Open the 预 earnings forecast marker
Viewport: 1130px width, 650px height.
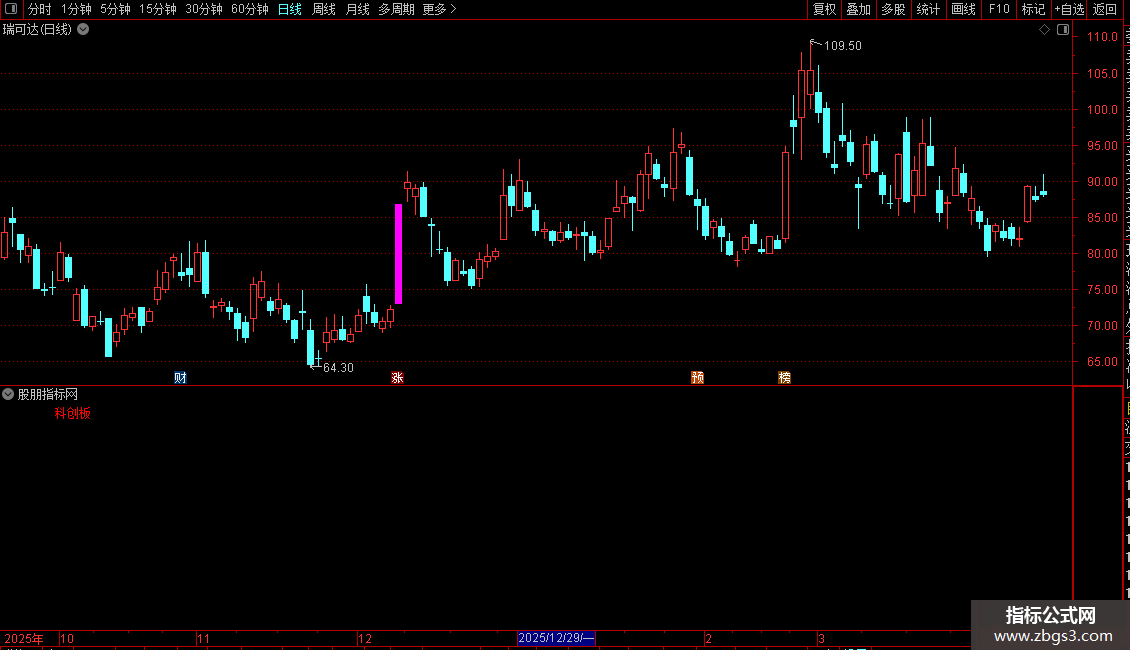[698, 378]
